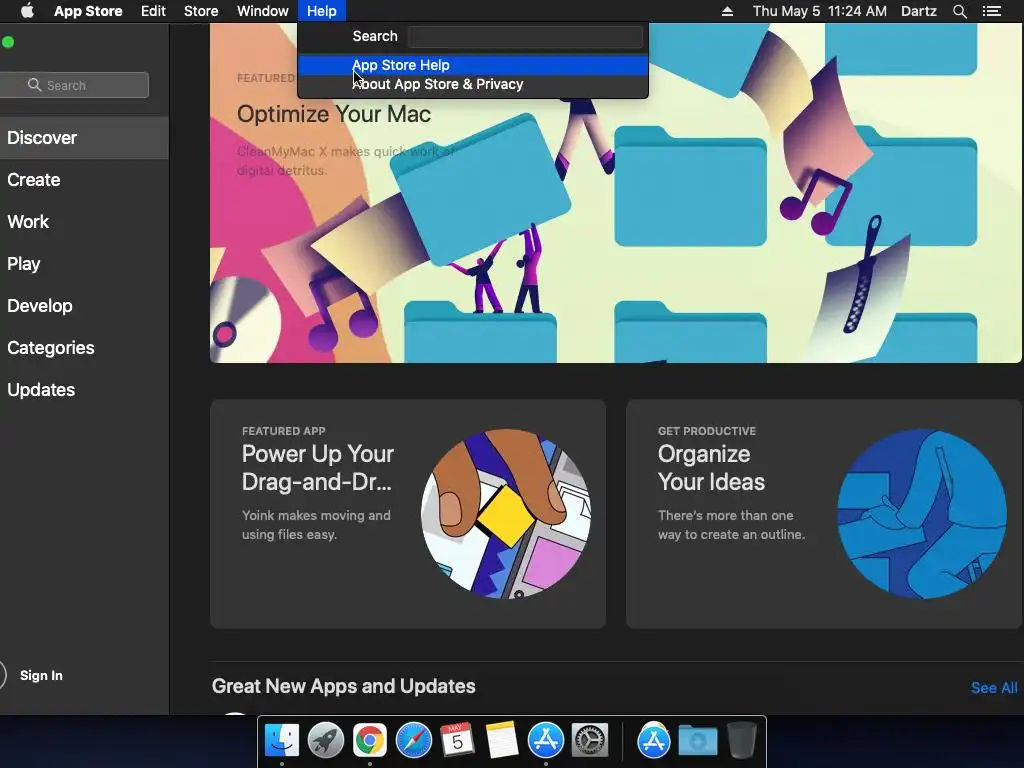Open Finder from the Dock
This screenshot has height=768, width=1024.
pos(281,741)
